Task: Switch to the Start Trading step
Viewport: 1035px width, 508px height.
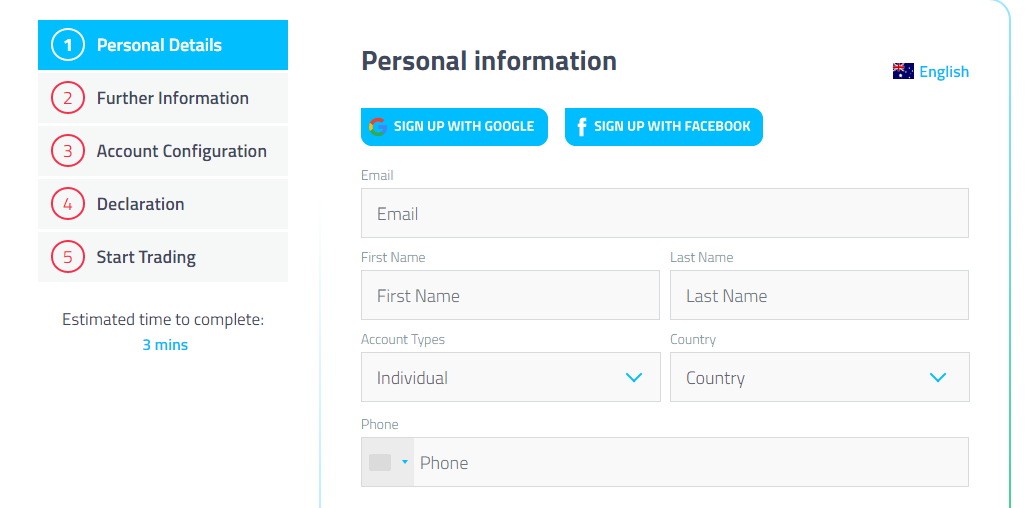Action: (146, 257)
